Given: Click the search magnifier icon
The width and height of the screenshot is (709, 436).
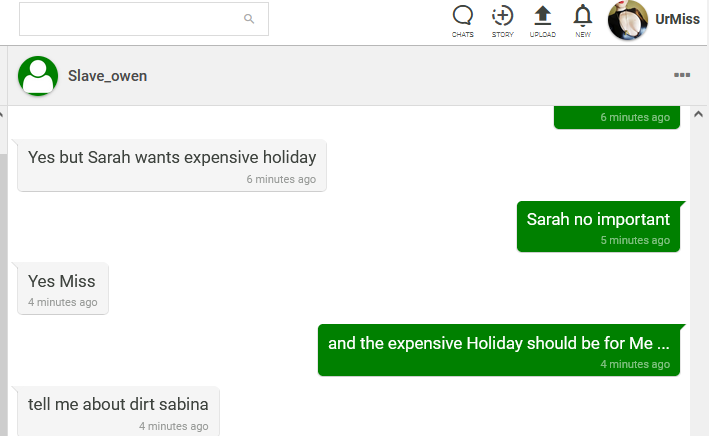Looking at the screenshot, I should pos(249,19).
